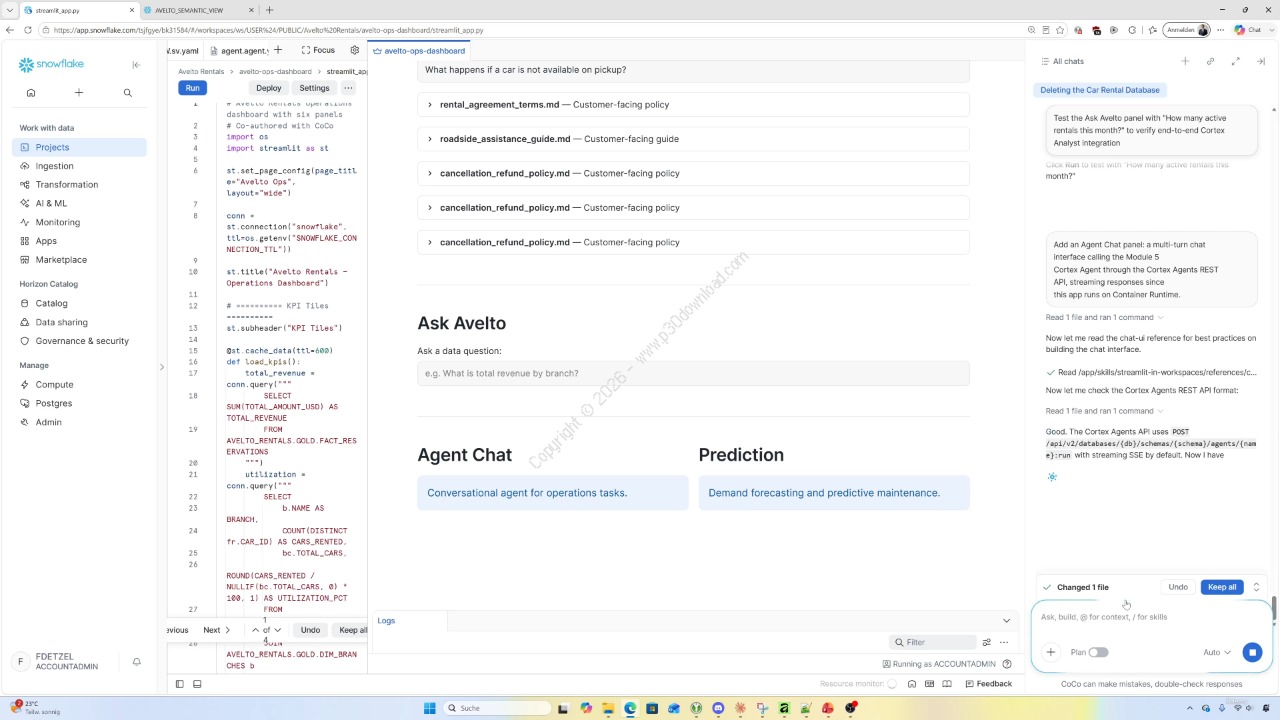Expand the collapsed sidebar handle arrow
Viewport: 1280px width, 720px height.
(162, 367)
